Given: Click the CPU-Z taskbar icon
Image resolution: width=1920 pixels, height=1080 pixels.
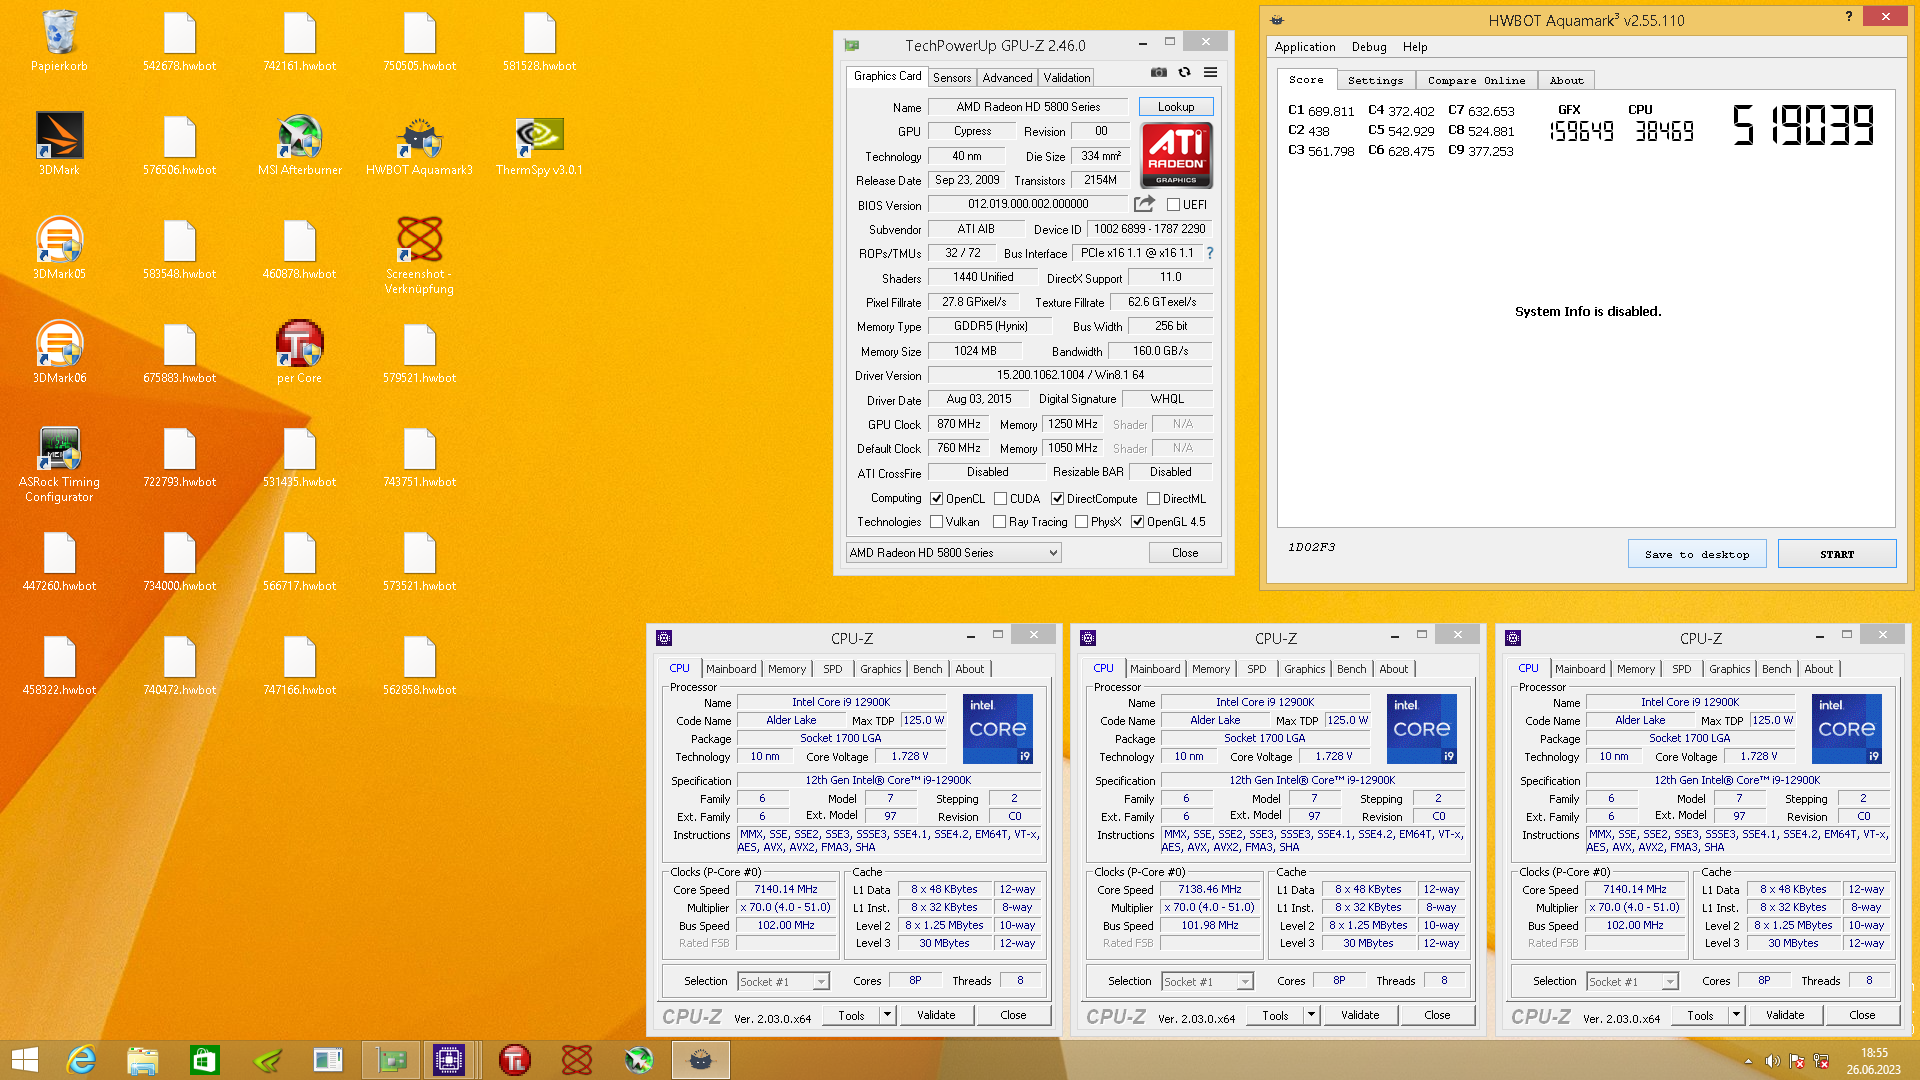Looking at the screenshot, I should (x=449, y=1060).
